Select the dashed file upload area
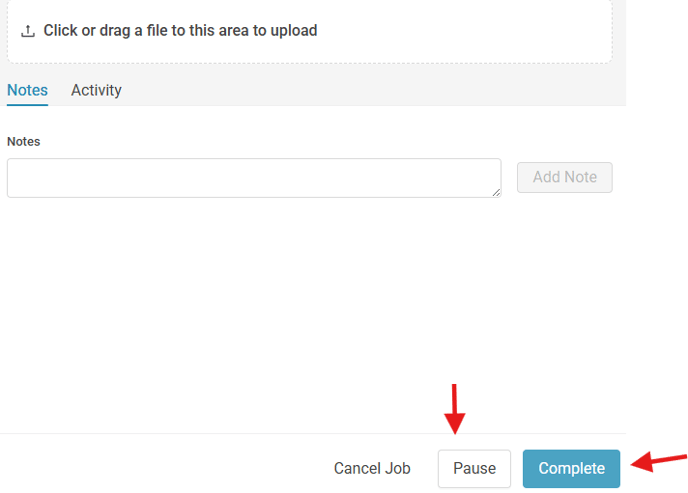The width and height of the screenshot is (688, 493). (310, 32)
